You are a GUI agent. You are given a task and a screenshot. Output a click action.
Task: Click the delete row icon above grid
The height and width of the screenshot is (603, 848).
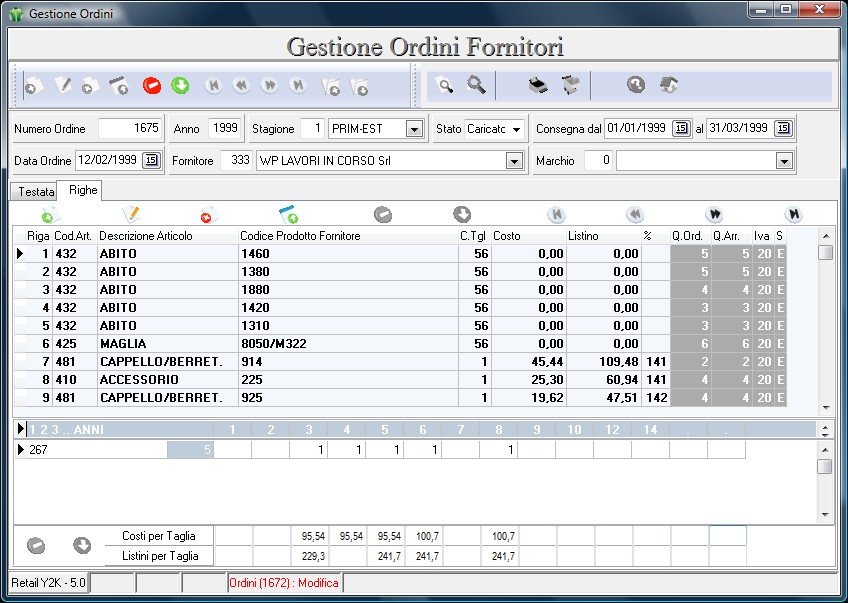pyautogui.click(x=209, y=214)
